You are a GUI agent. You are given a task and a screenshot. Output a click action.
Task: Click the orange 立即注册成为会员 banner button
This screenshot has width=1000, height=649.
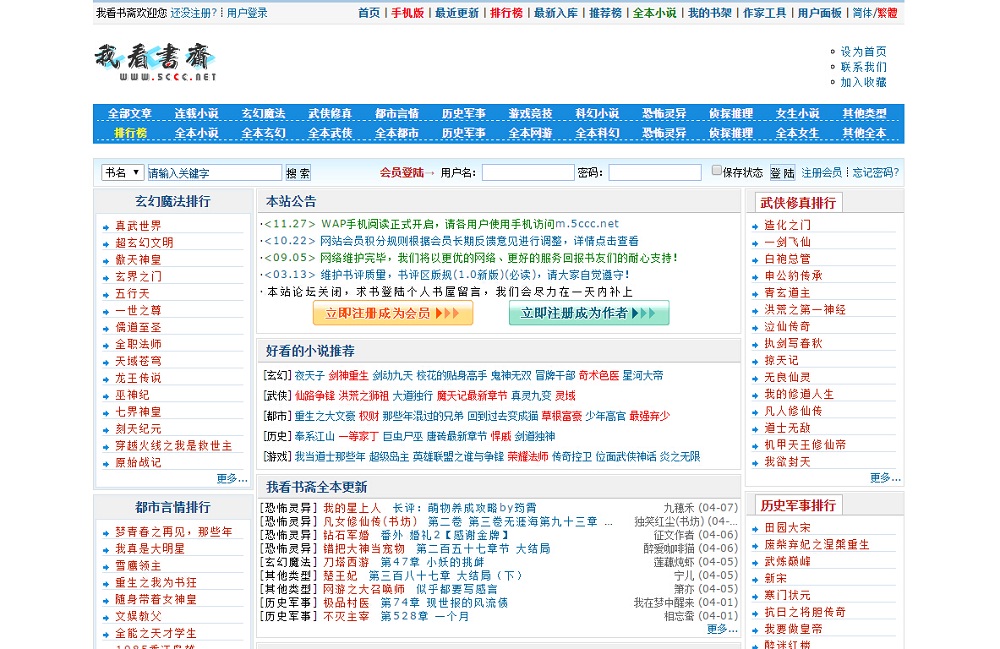[x=393, y=314]
